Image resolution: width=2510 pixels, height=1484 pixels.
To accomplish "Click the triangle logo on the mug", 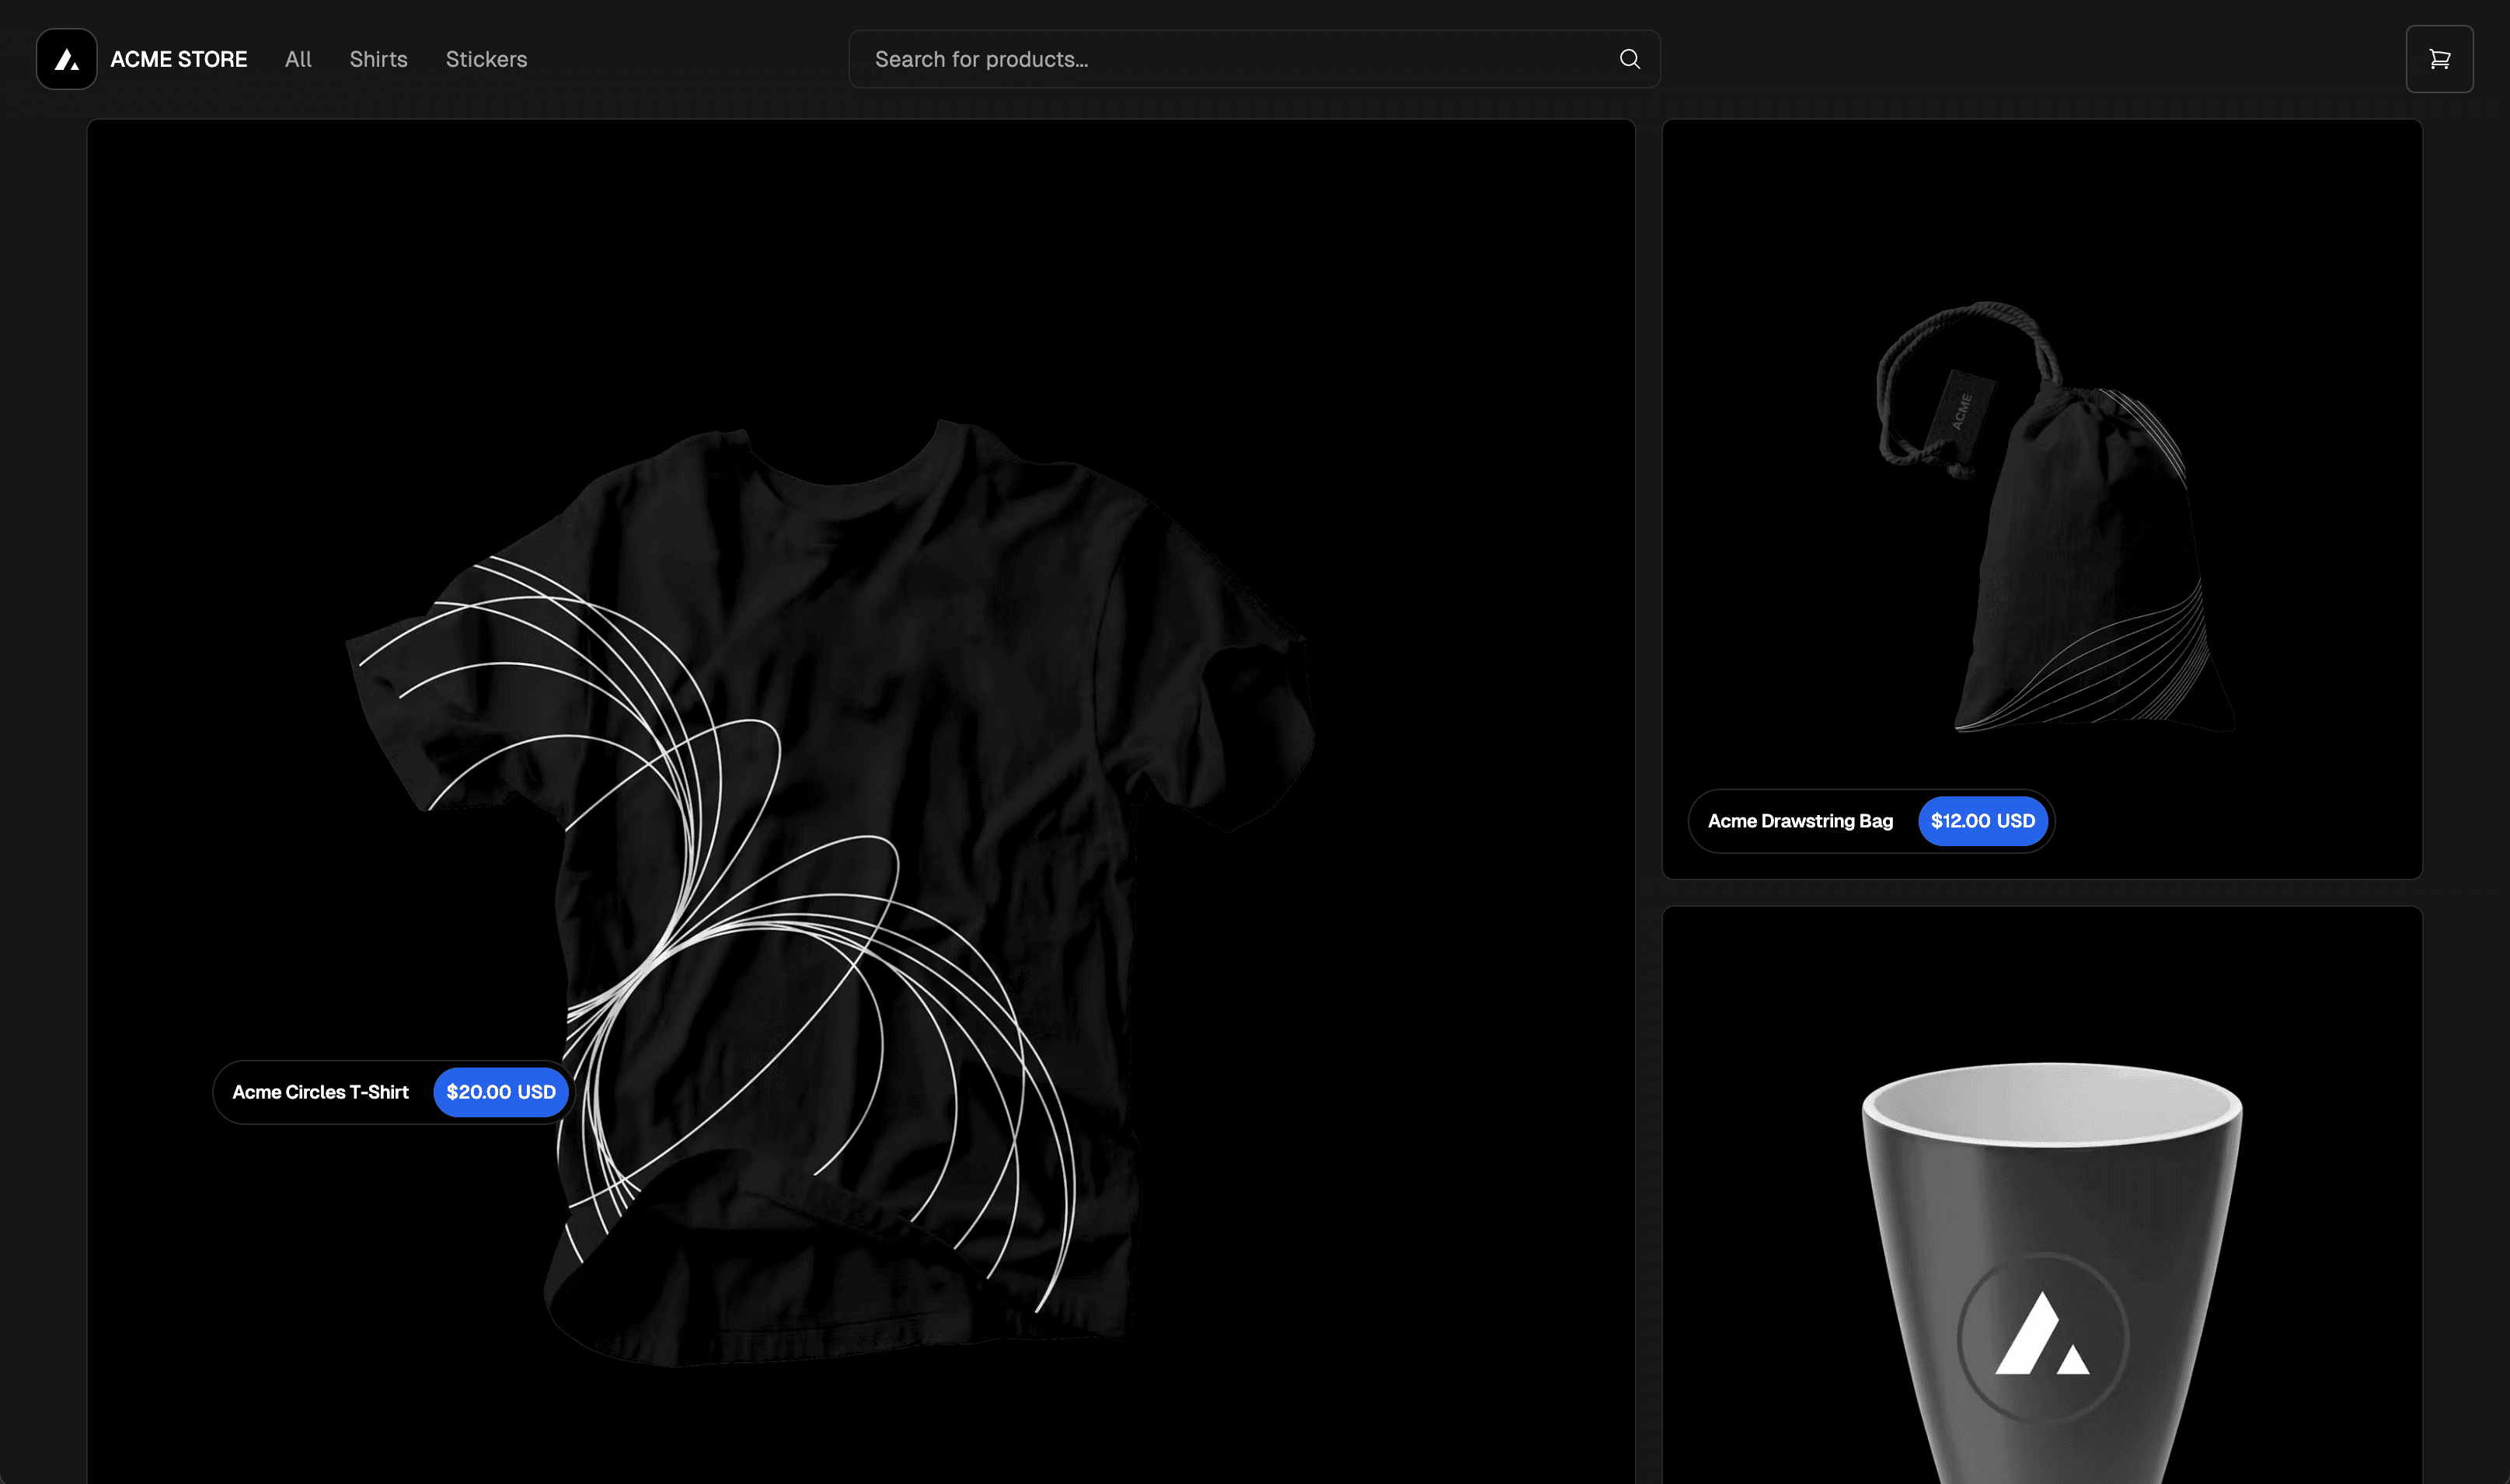I will tap(2041, 1337).
